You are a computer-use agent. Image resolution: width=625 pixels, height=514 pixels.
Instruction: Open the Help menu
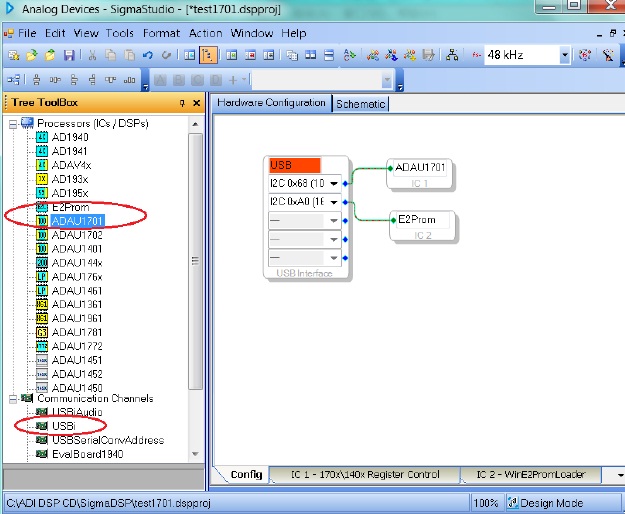click(x=294, y=33)
